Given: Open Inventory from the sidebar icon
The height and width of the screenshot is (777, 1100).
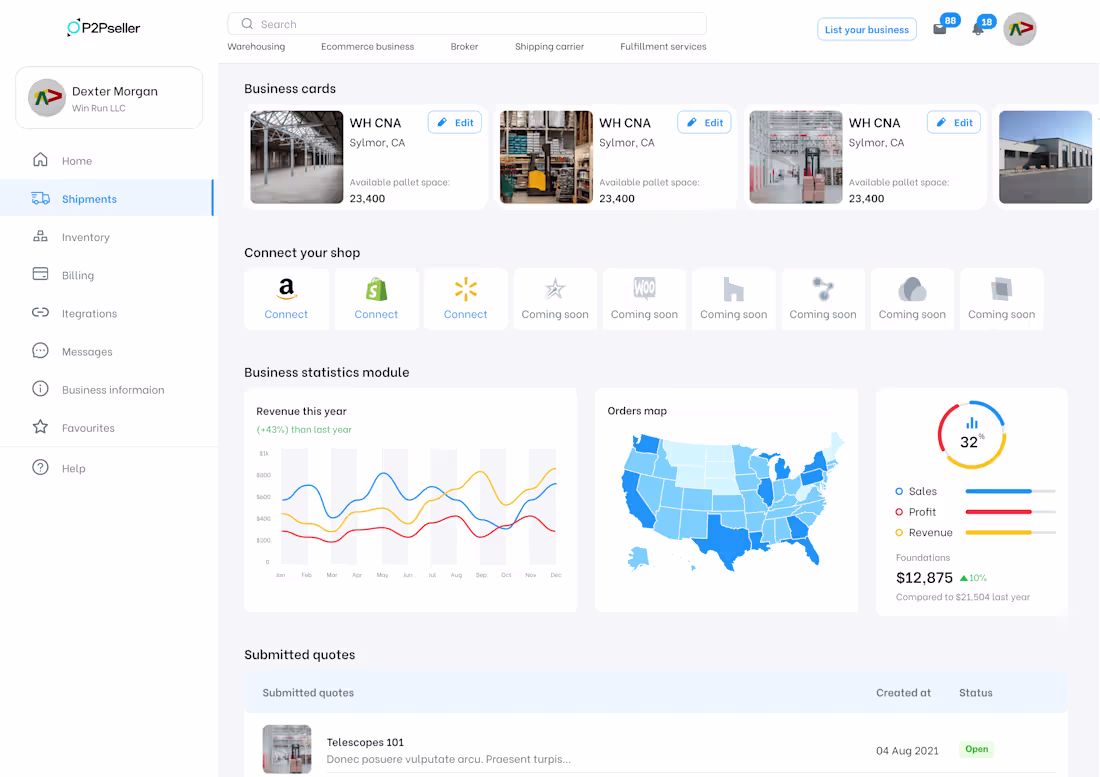Looking at the screenshot, I should click(x=40, y=237).
